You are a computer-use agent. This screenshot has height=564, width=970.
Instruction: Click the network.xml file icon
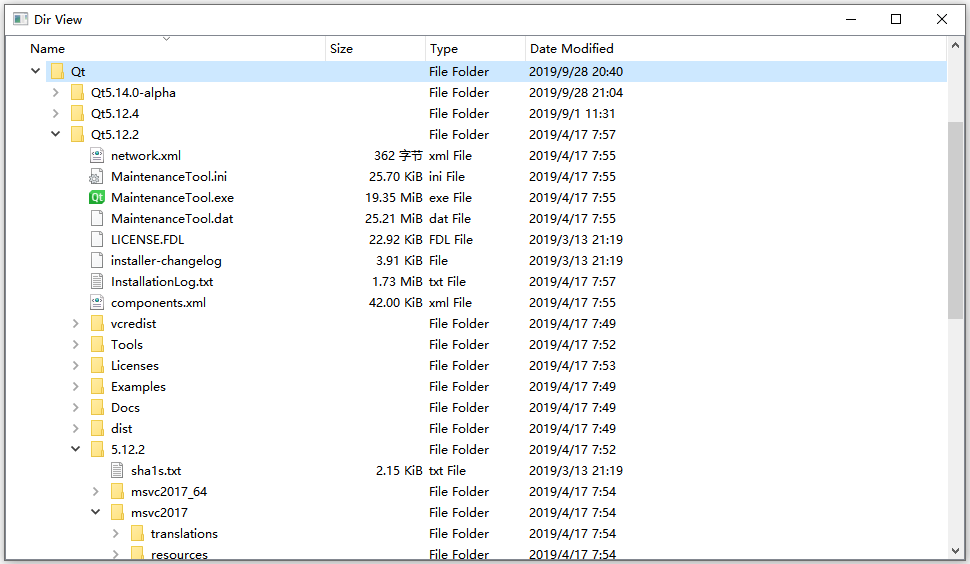tap(97, 155)
